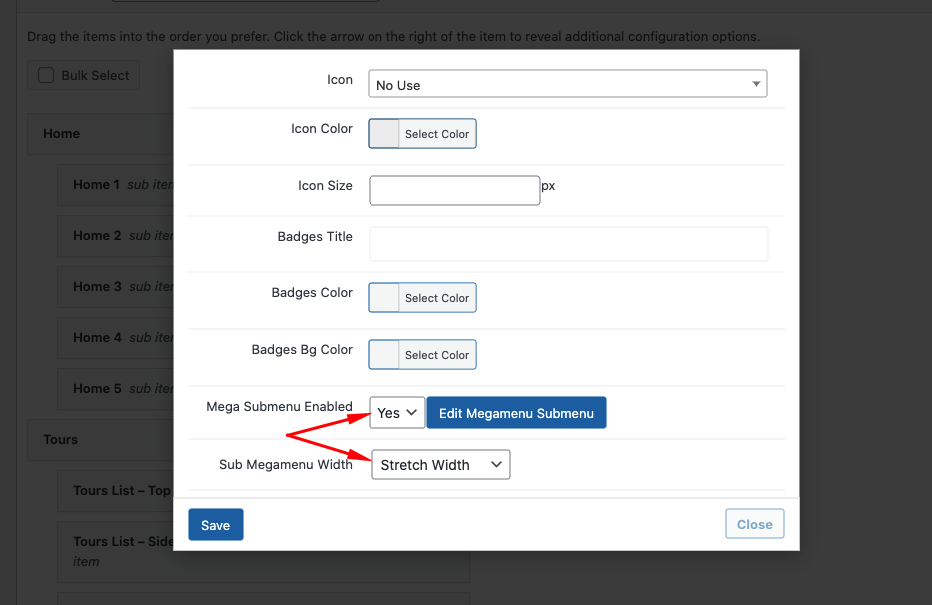Click the Badges Title text field
932x605 pixels.
(x=568, y=244)
